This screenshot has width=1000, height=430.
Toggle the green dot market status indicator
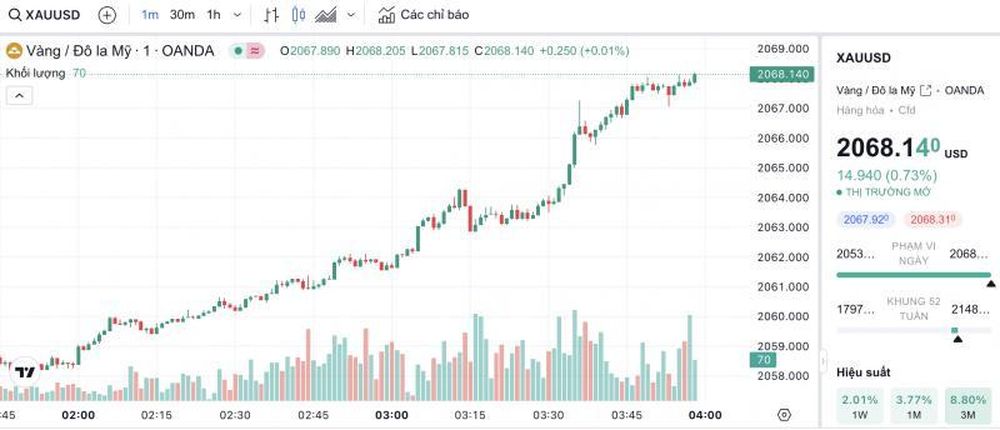[x=238, y=51]
